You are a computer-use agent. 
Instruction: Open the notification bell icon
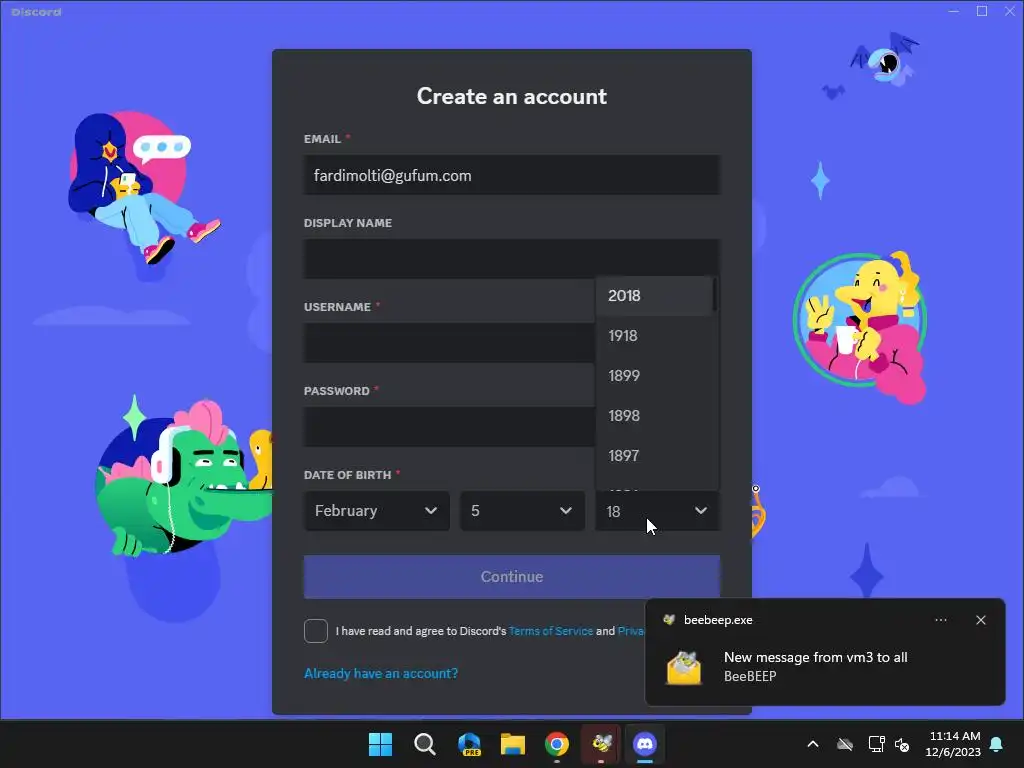[x=997, y=744]
